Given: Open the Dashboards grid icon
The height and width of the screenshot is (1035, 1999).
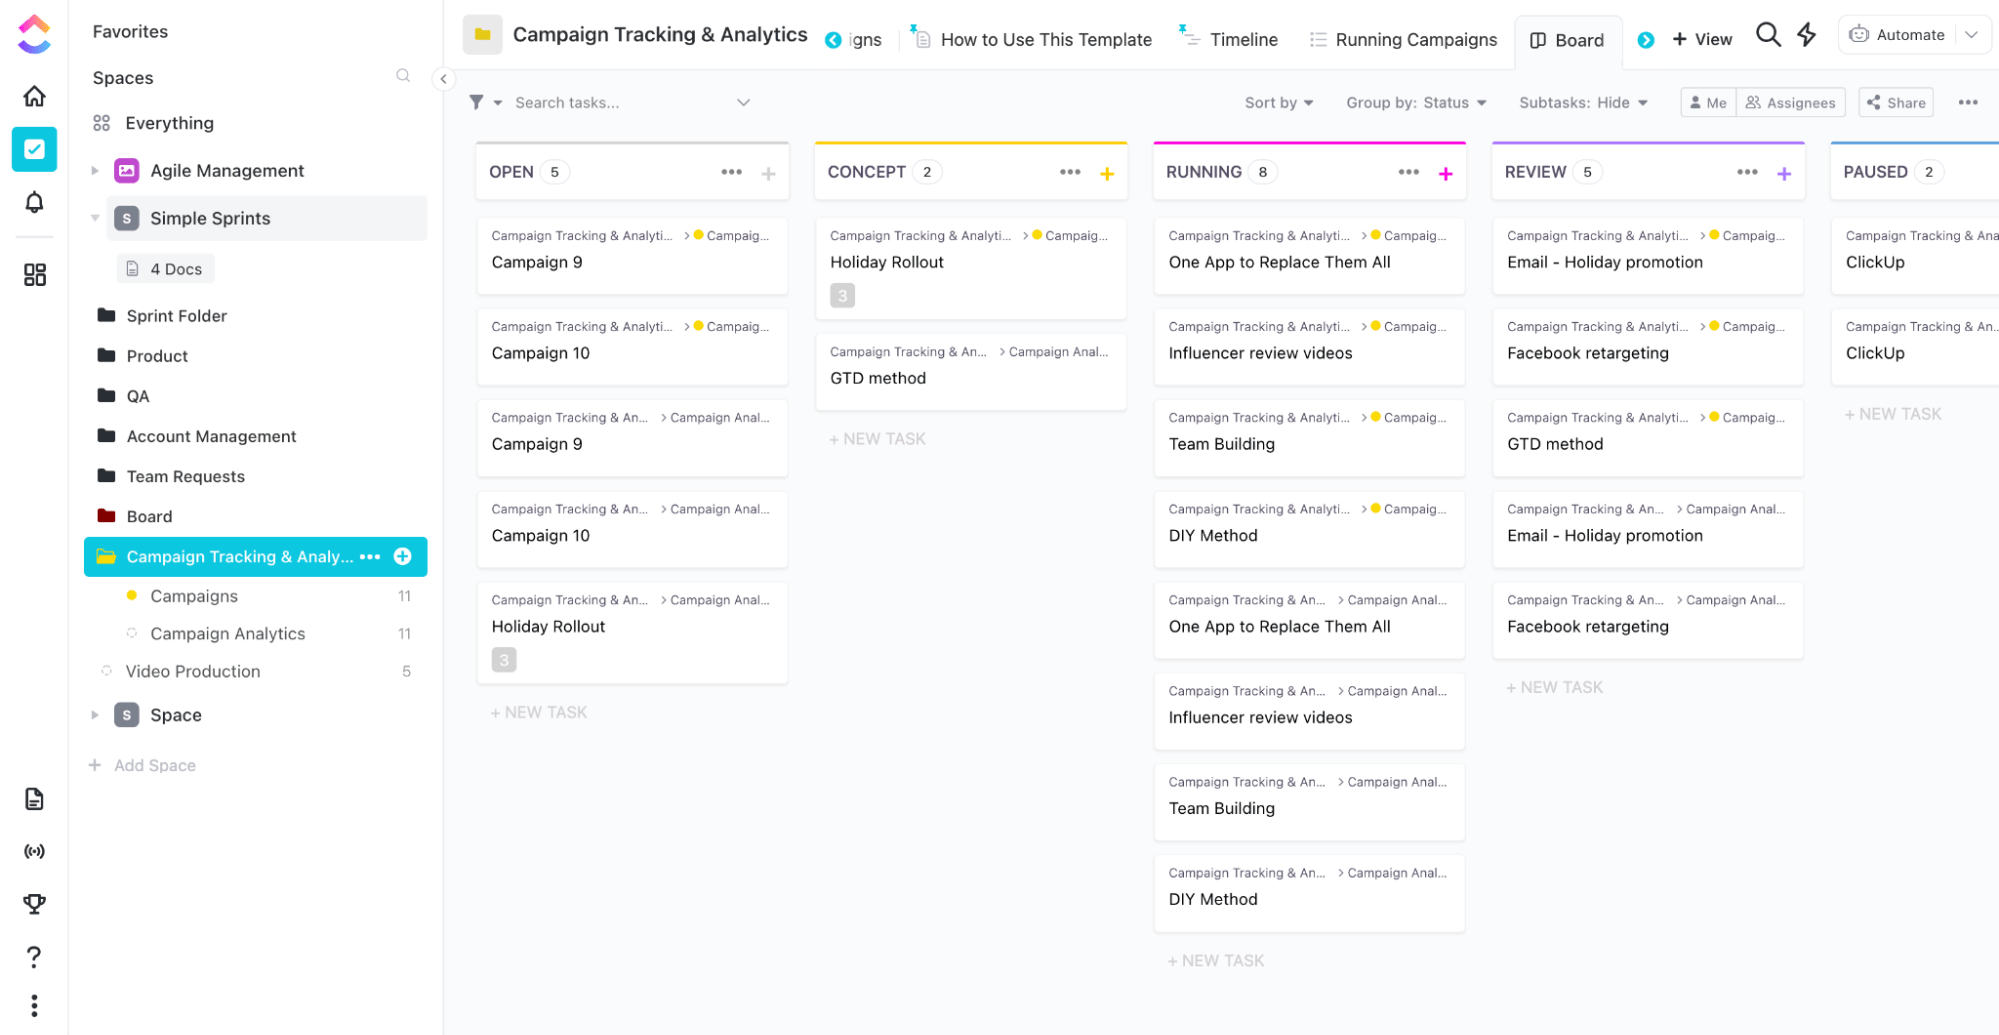Looking at the screenshot, I should pyautogui.click(x=34, y=274).
